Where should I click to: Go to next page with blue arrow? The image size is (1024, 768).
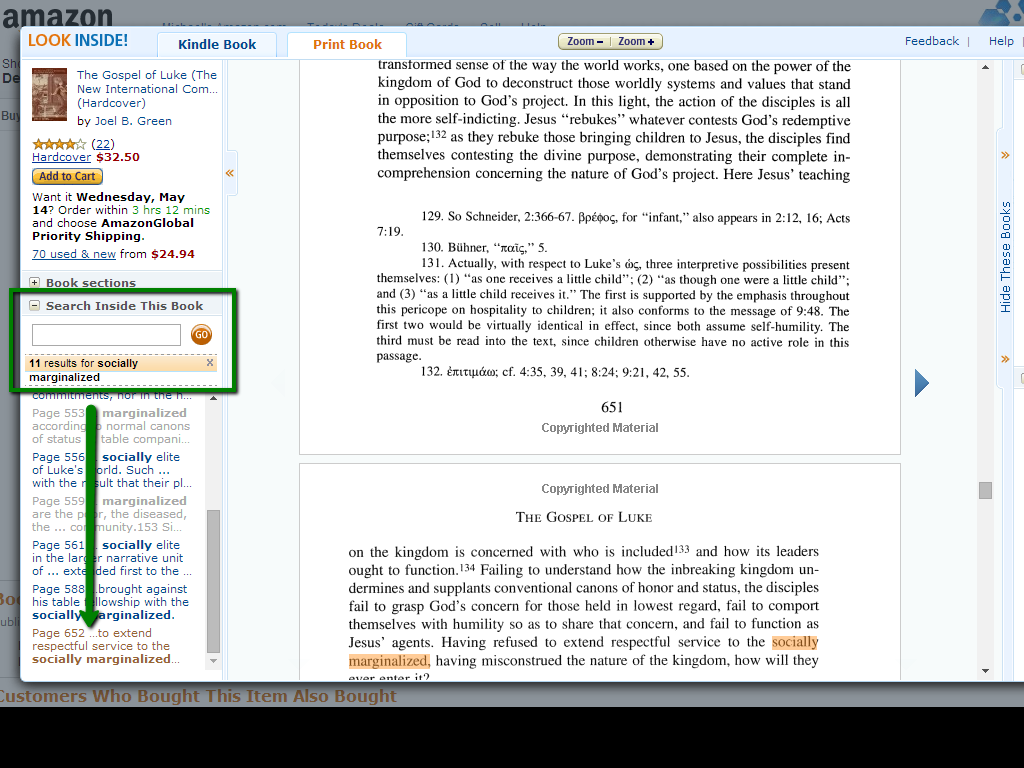tap(921, 383)
